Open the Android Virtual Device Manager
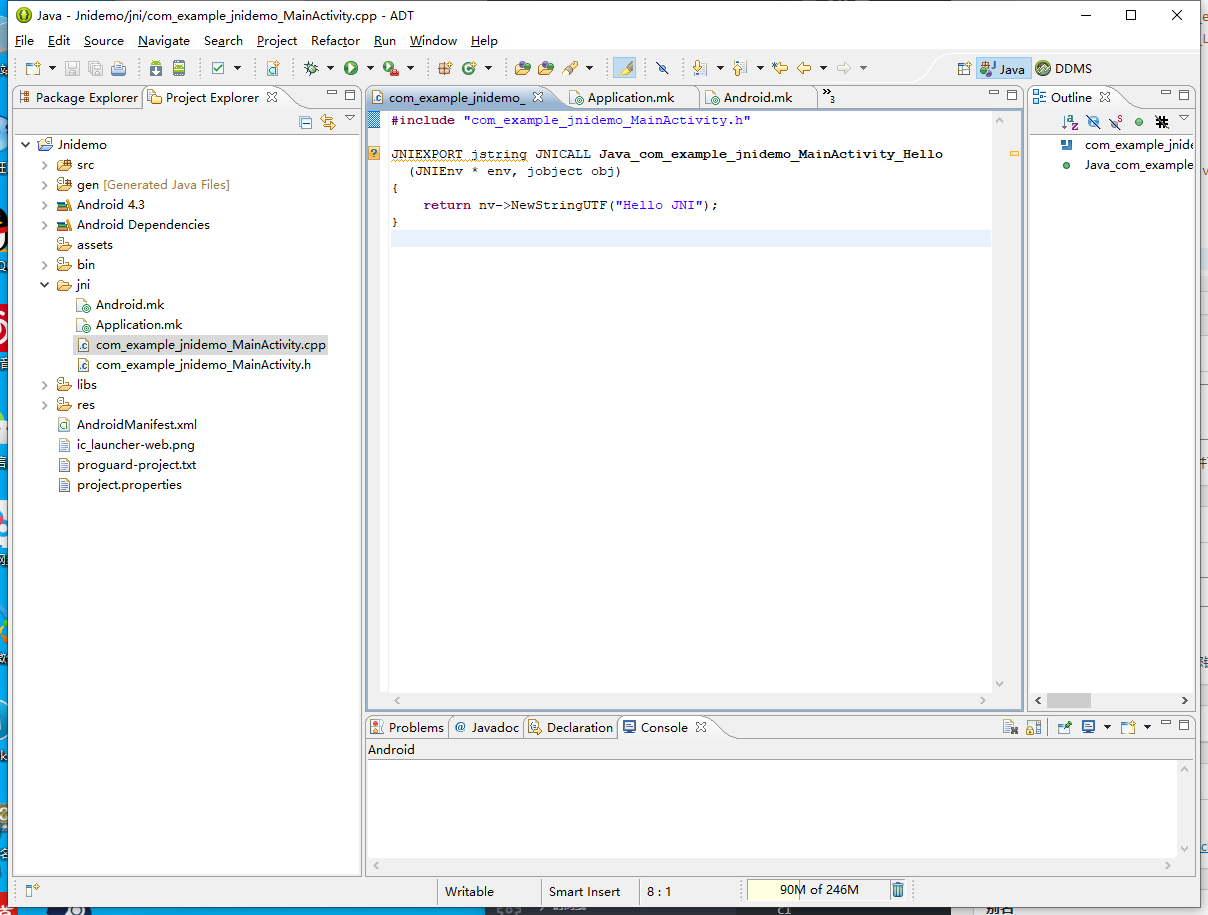1208x915 pixels. click(179, 68)
